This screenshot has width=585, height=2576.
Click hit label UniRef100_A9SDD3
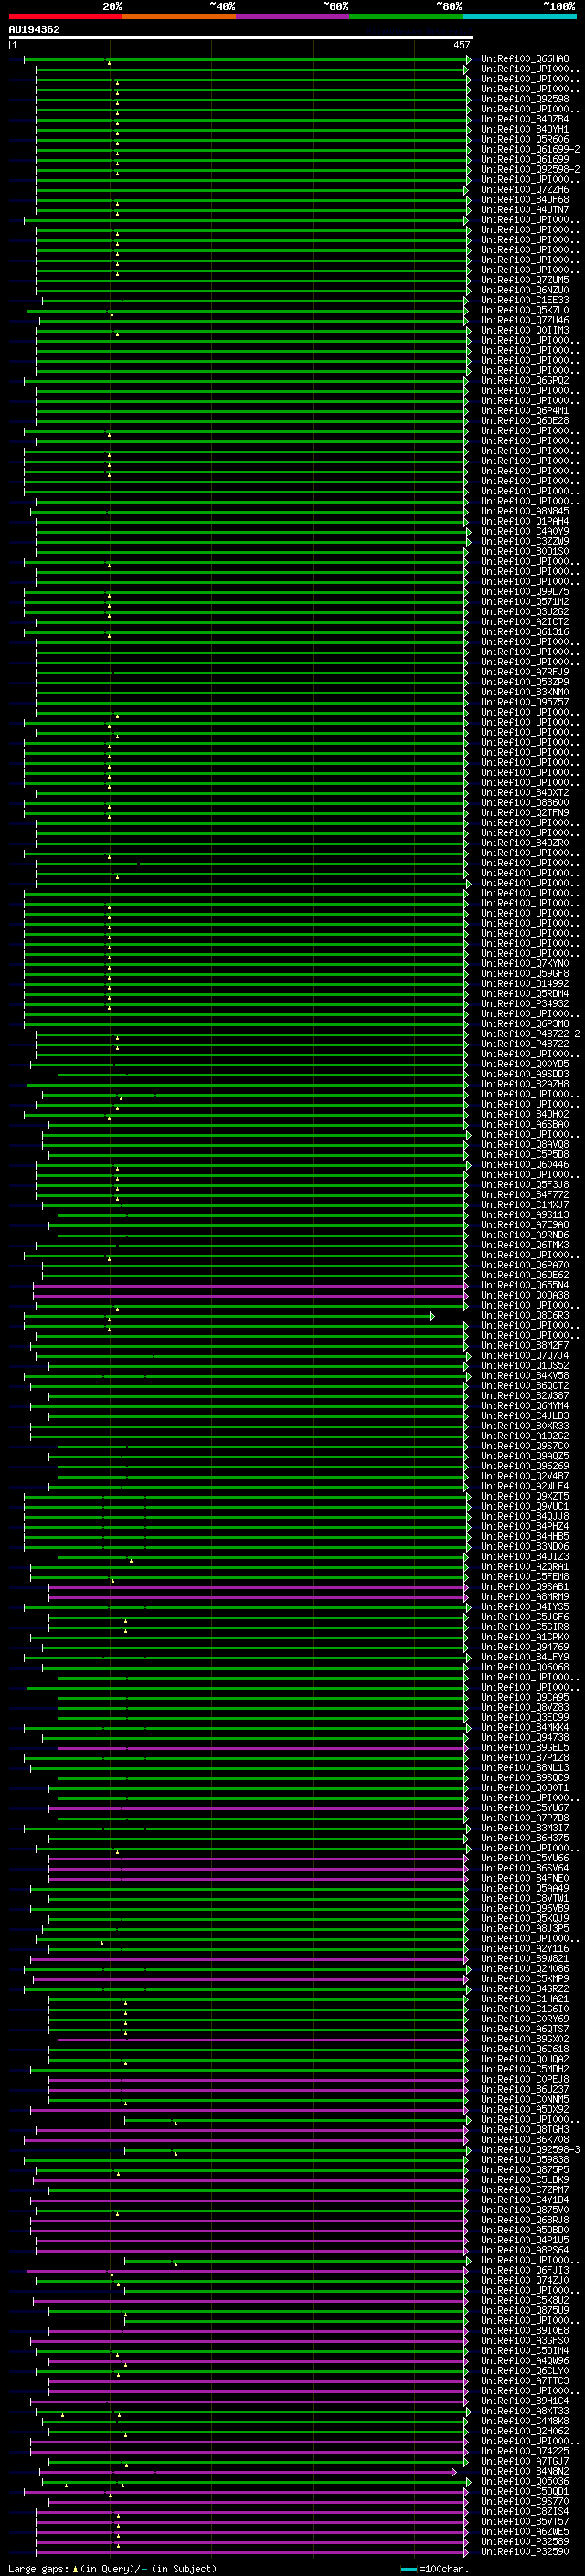tap(524, 1074)
